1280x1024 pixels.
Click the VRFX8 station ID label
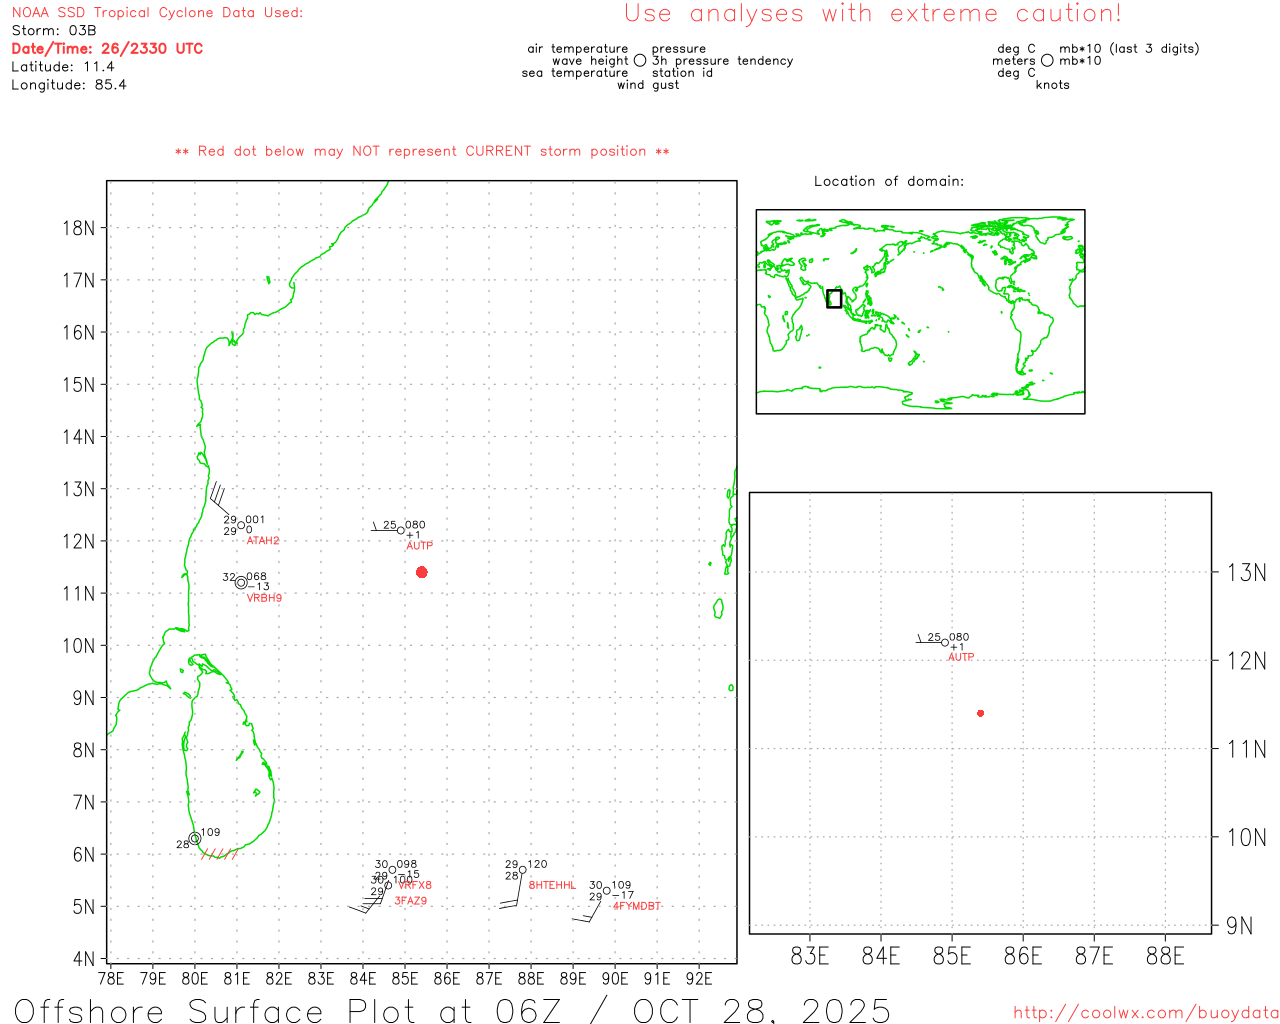(415, 886)
